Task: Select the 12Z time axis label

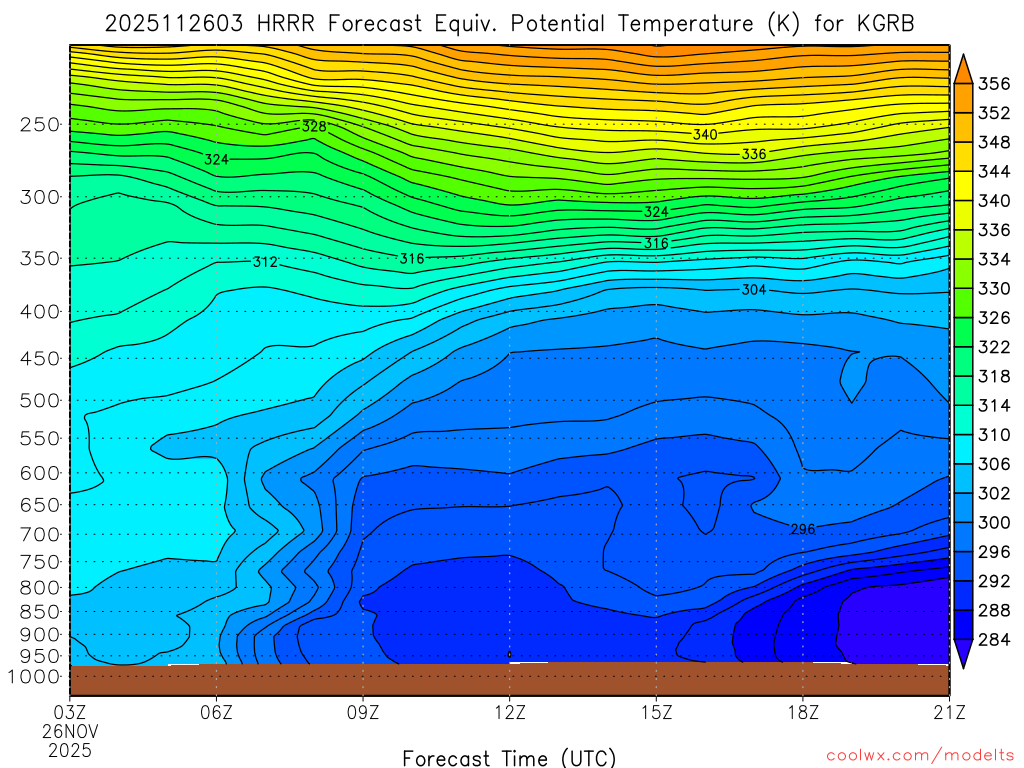Action: 509,712
